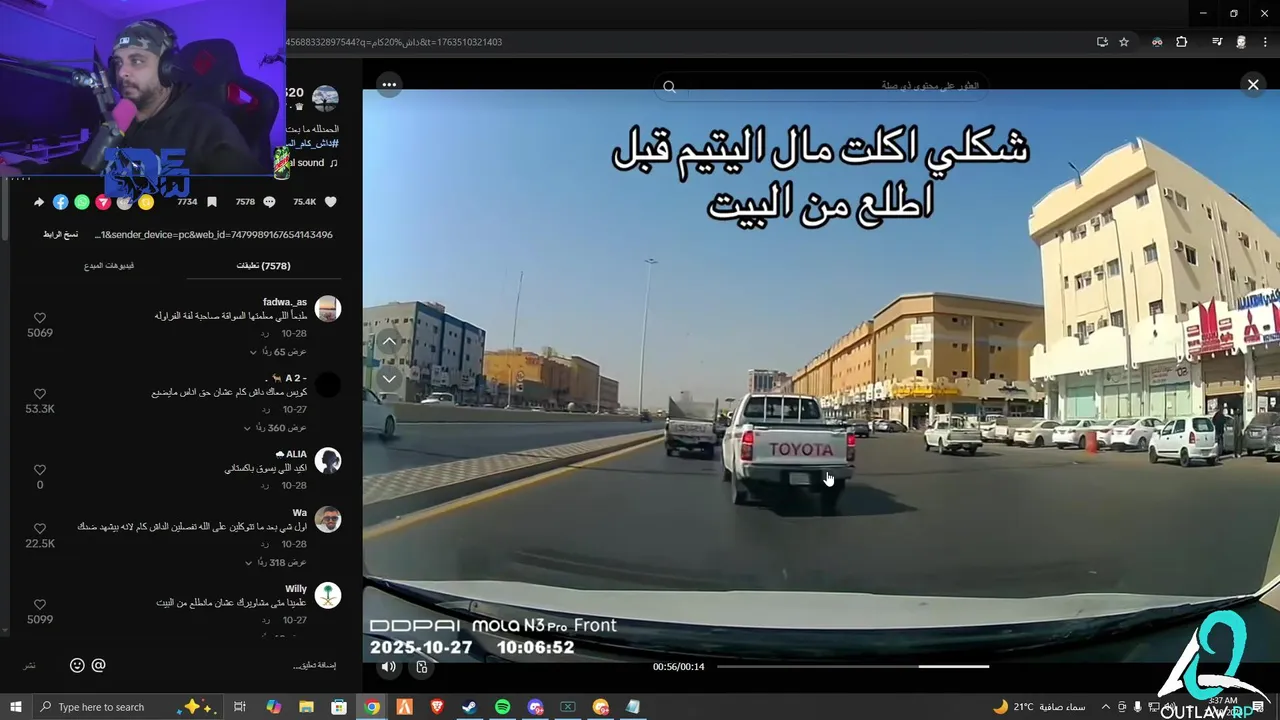Screen dimensions: 1280x720
Task: Bookmark this page with the star icon
Action: click(x=1124, y=42)
